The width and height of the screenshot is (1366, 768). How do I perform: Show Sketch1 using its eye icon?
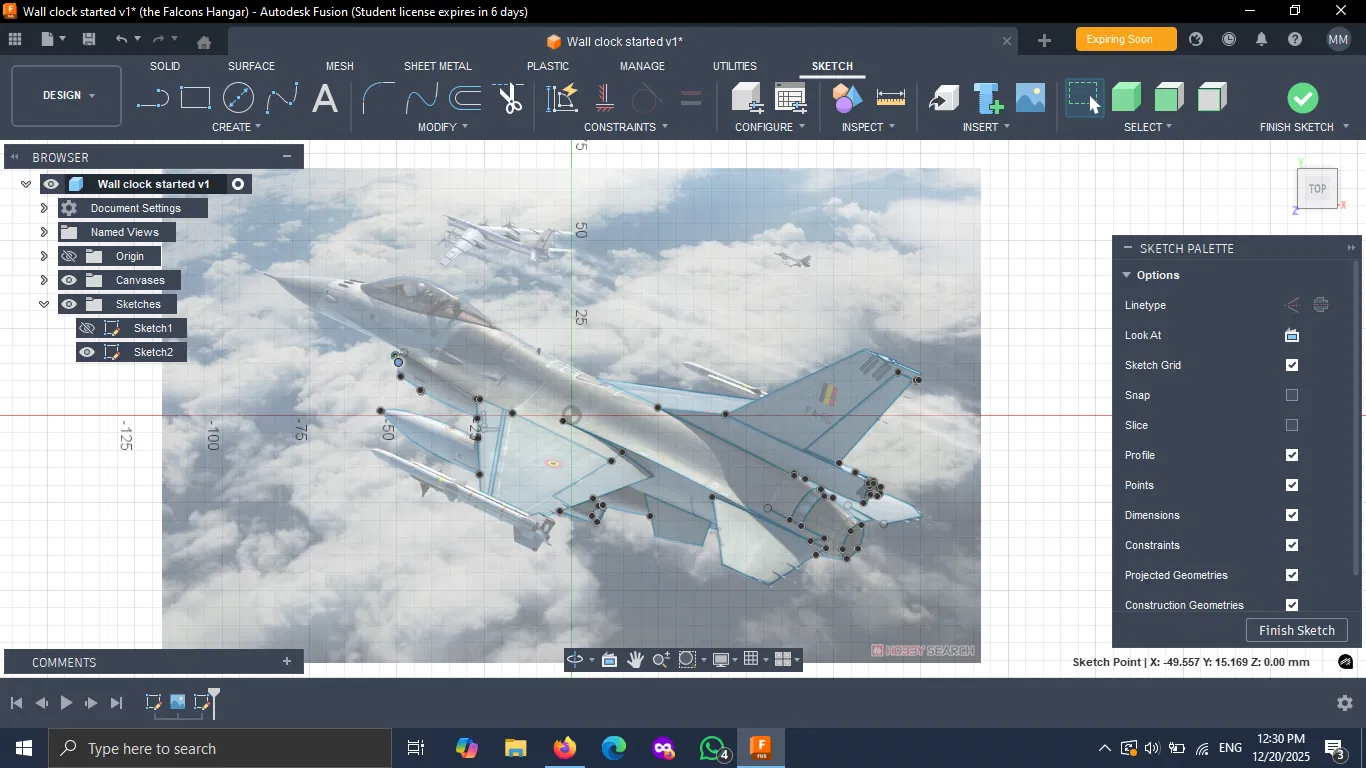(87, 328)
